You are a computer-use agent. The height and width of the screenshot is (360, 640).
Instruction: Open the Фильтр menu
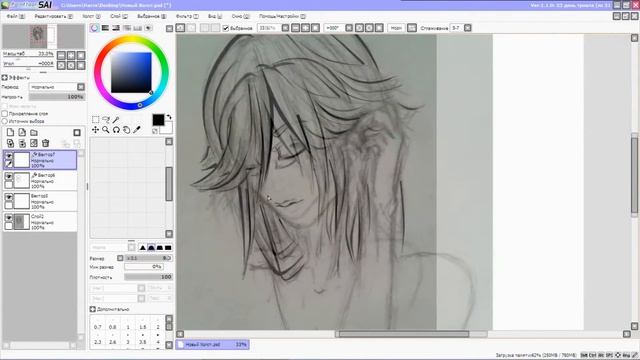click(187, 16)
